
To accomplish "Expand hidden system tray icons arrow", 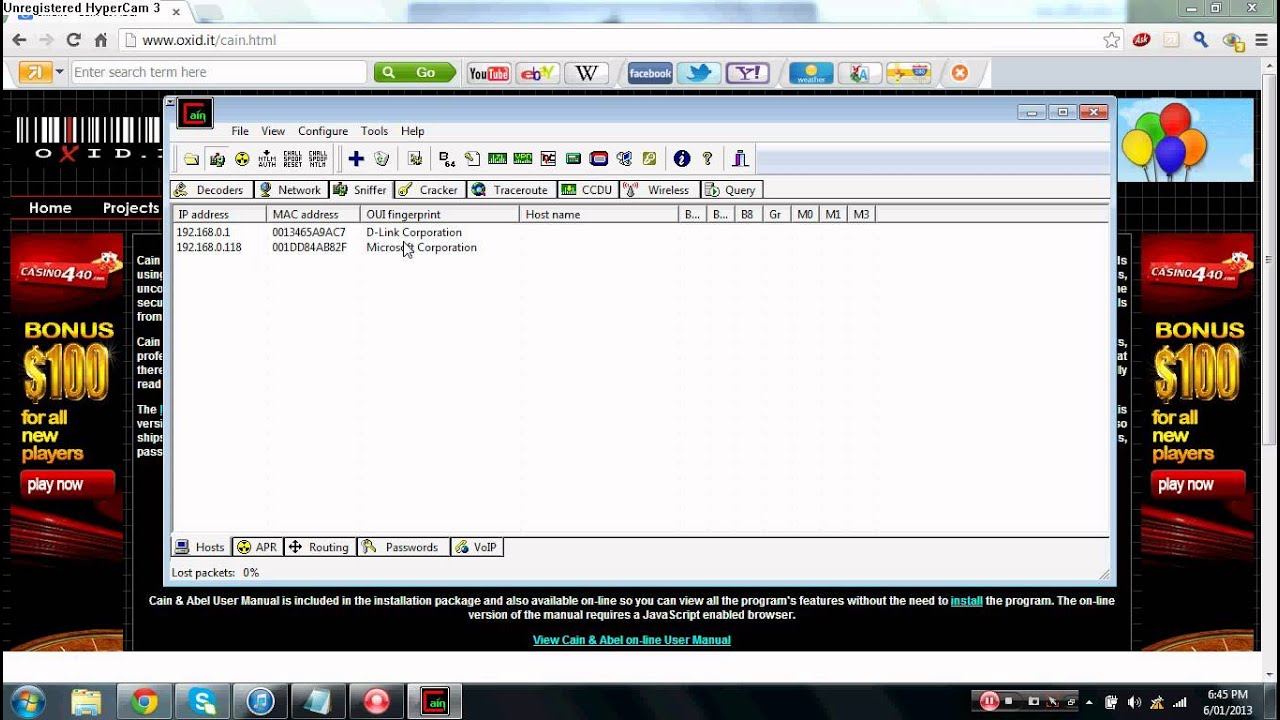I will [x=1089, y=702].
